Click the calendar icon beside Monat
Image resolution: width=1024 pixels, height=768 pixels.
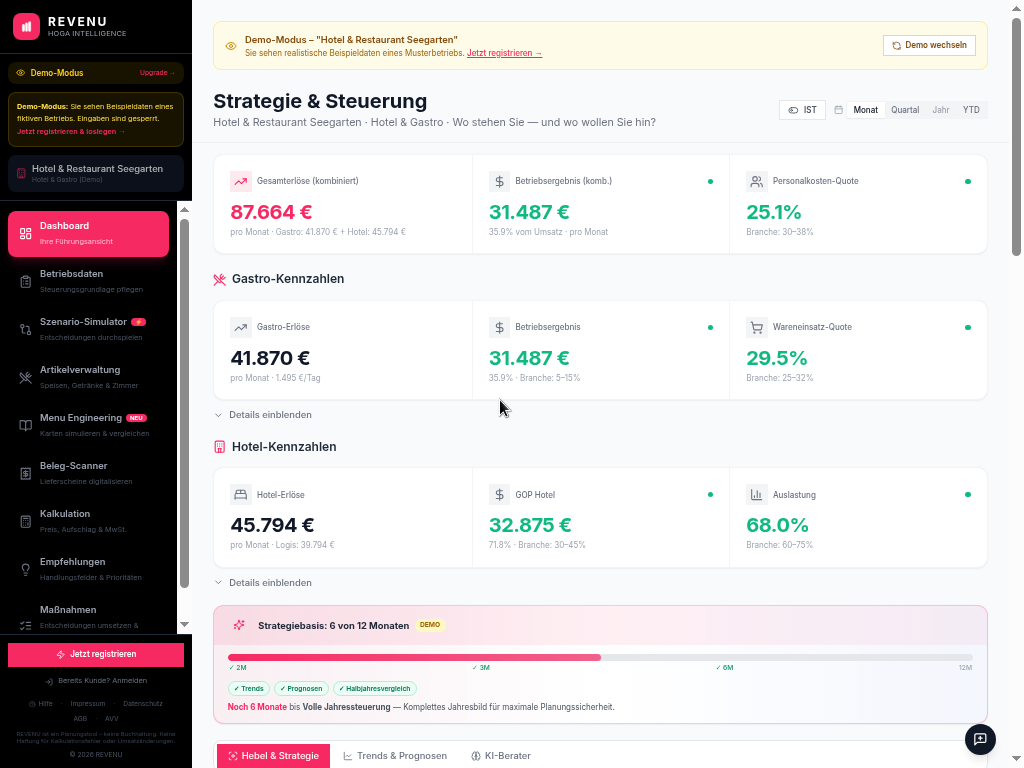(x=838, y=110)
